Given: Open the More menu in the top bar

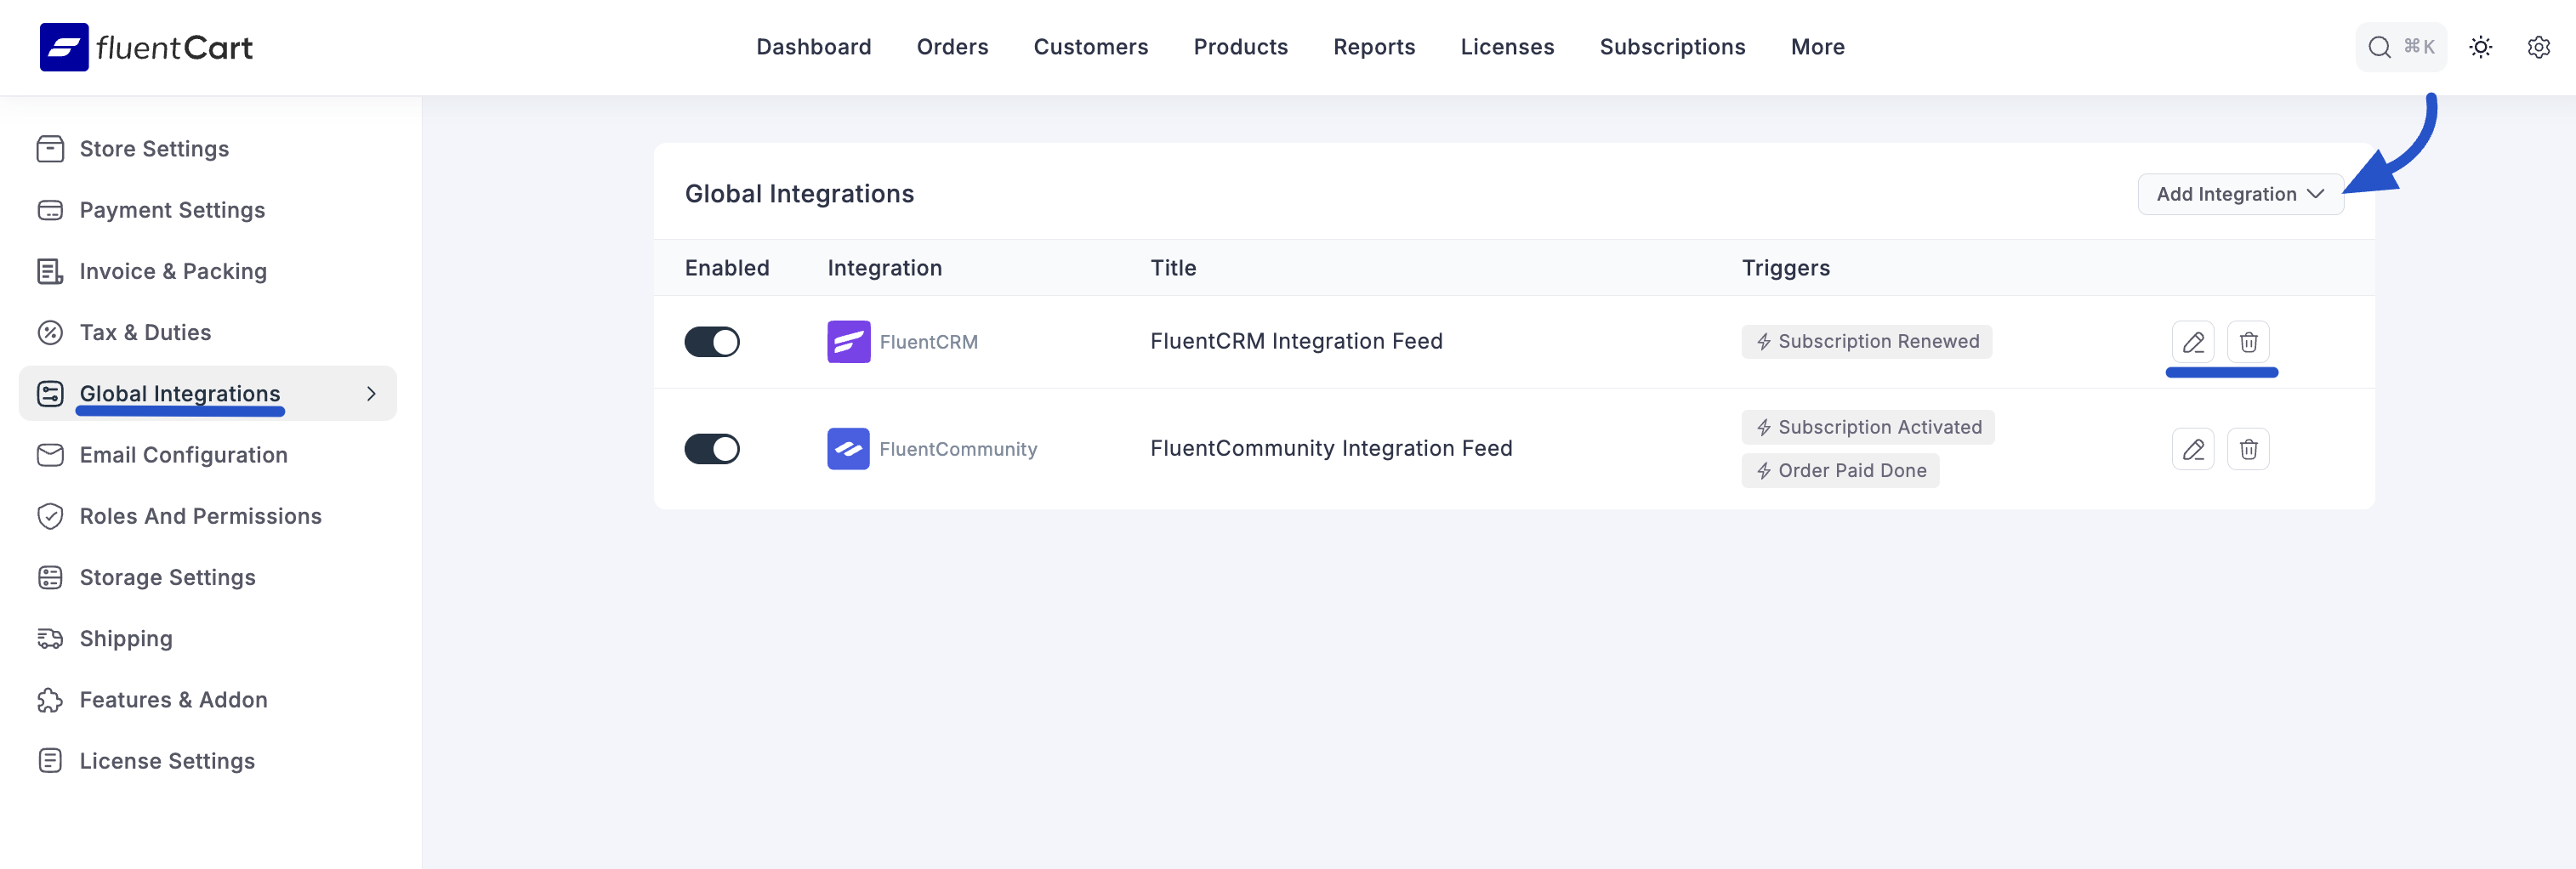Looking at the screenshot, I should pyautogui.click(x=1817, y=47).
